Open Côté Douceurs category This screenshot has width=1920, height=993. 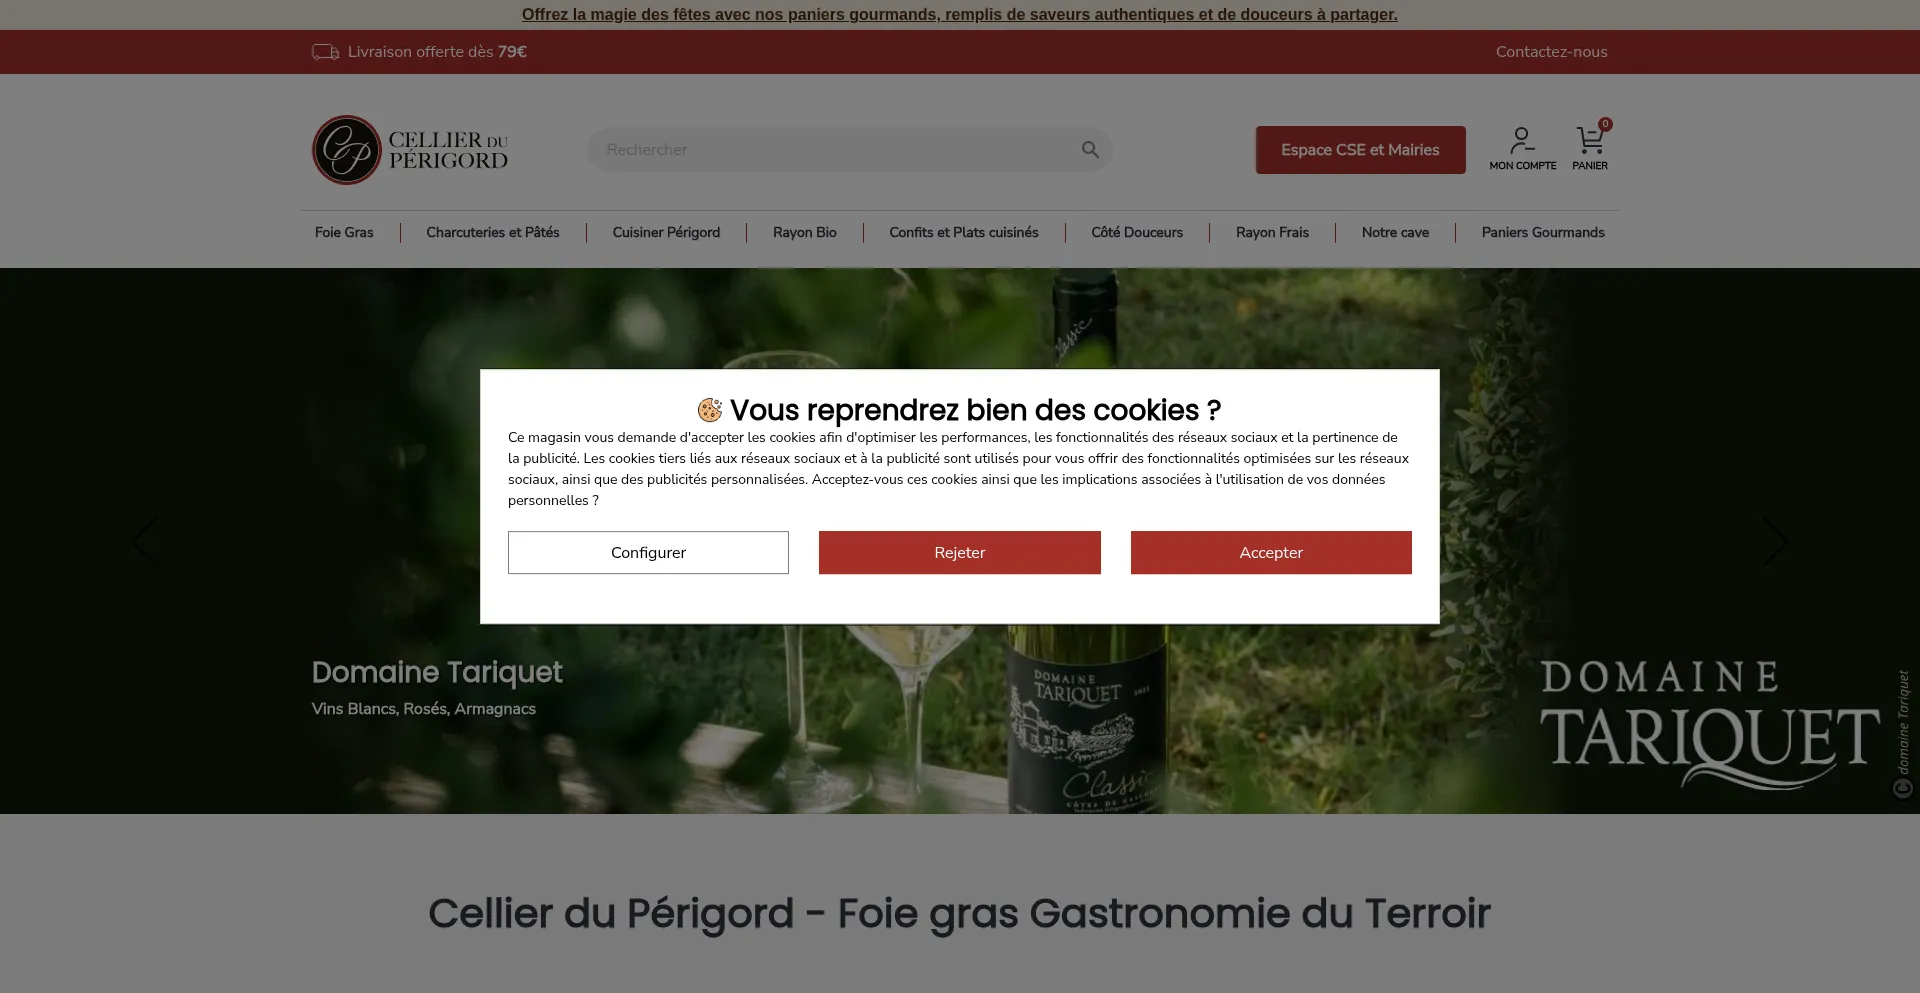pyautogui.click(x=1137, y=232)
